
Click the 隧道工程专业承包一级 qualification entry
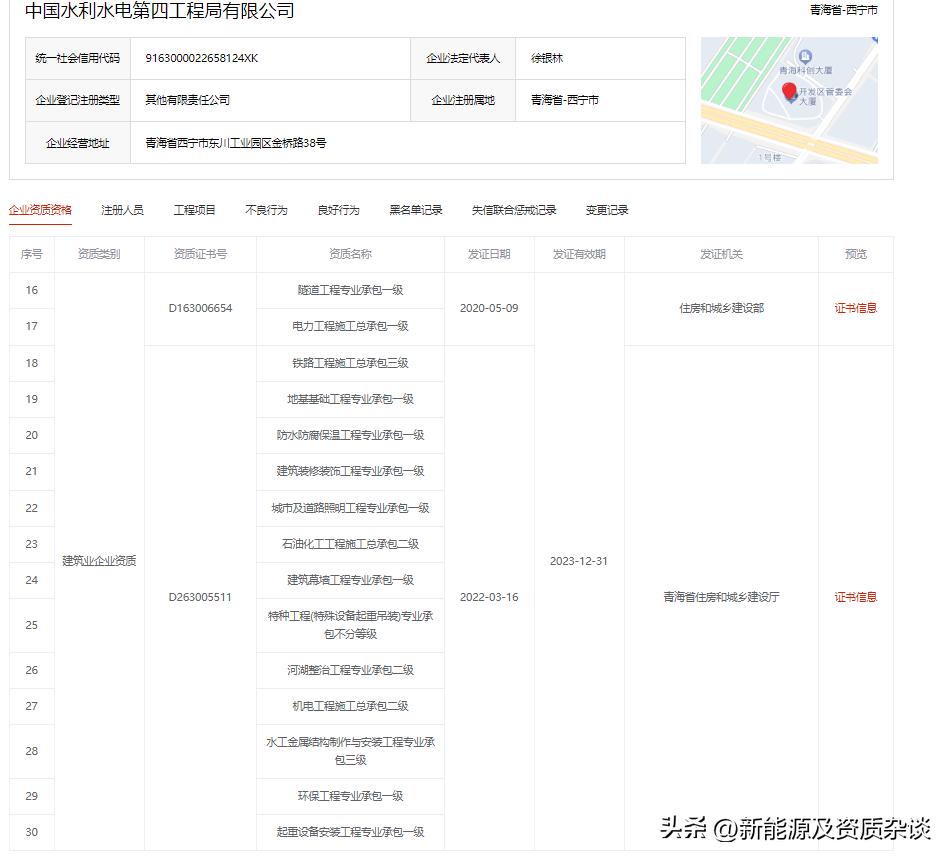(349, 290)
